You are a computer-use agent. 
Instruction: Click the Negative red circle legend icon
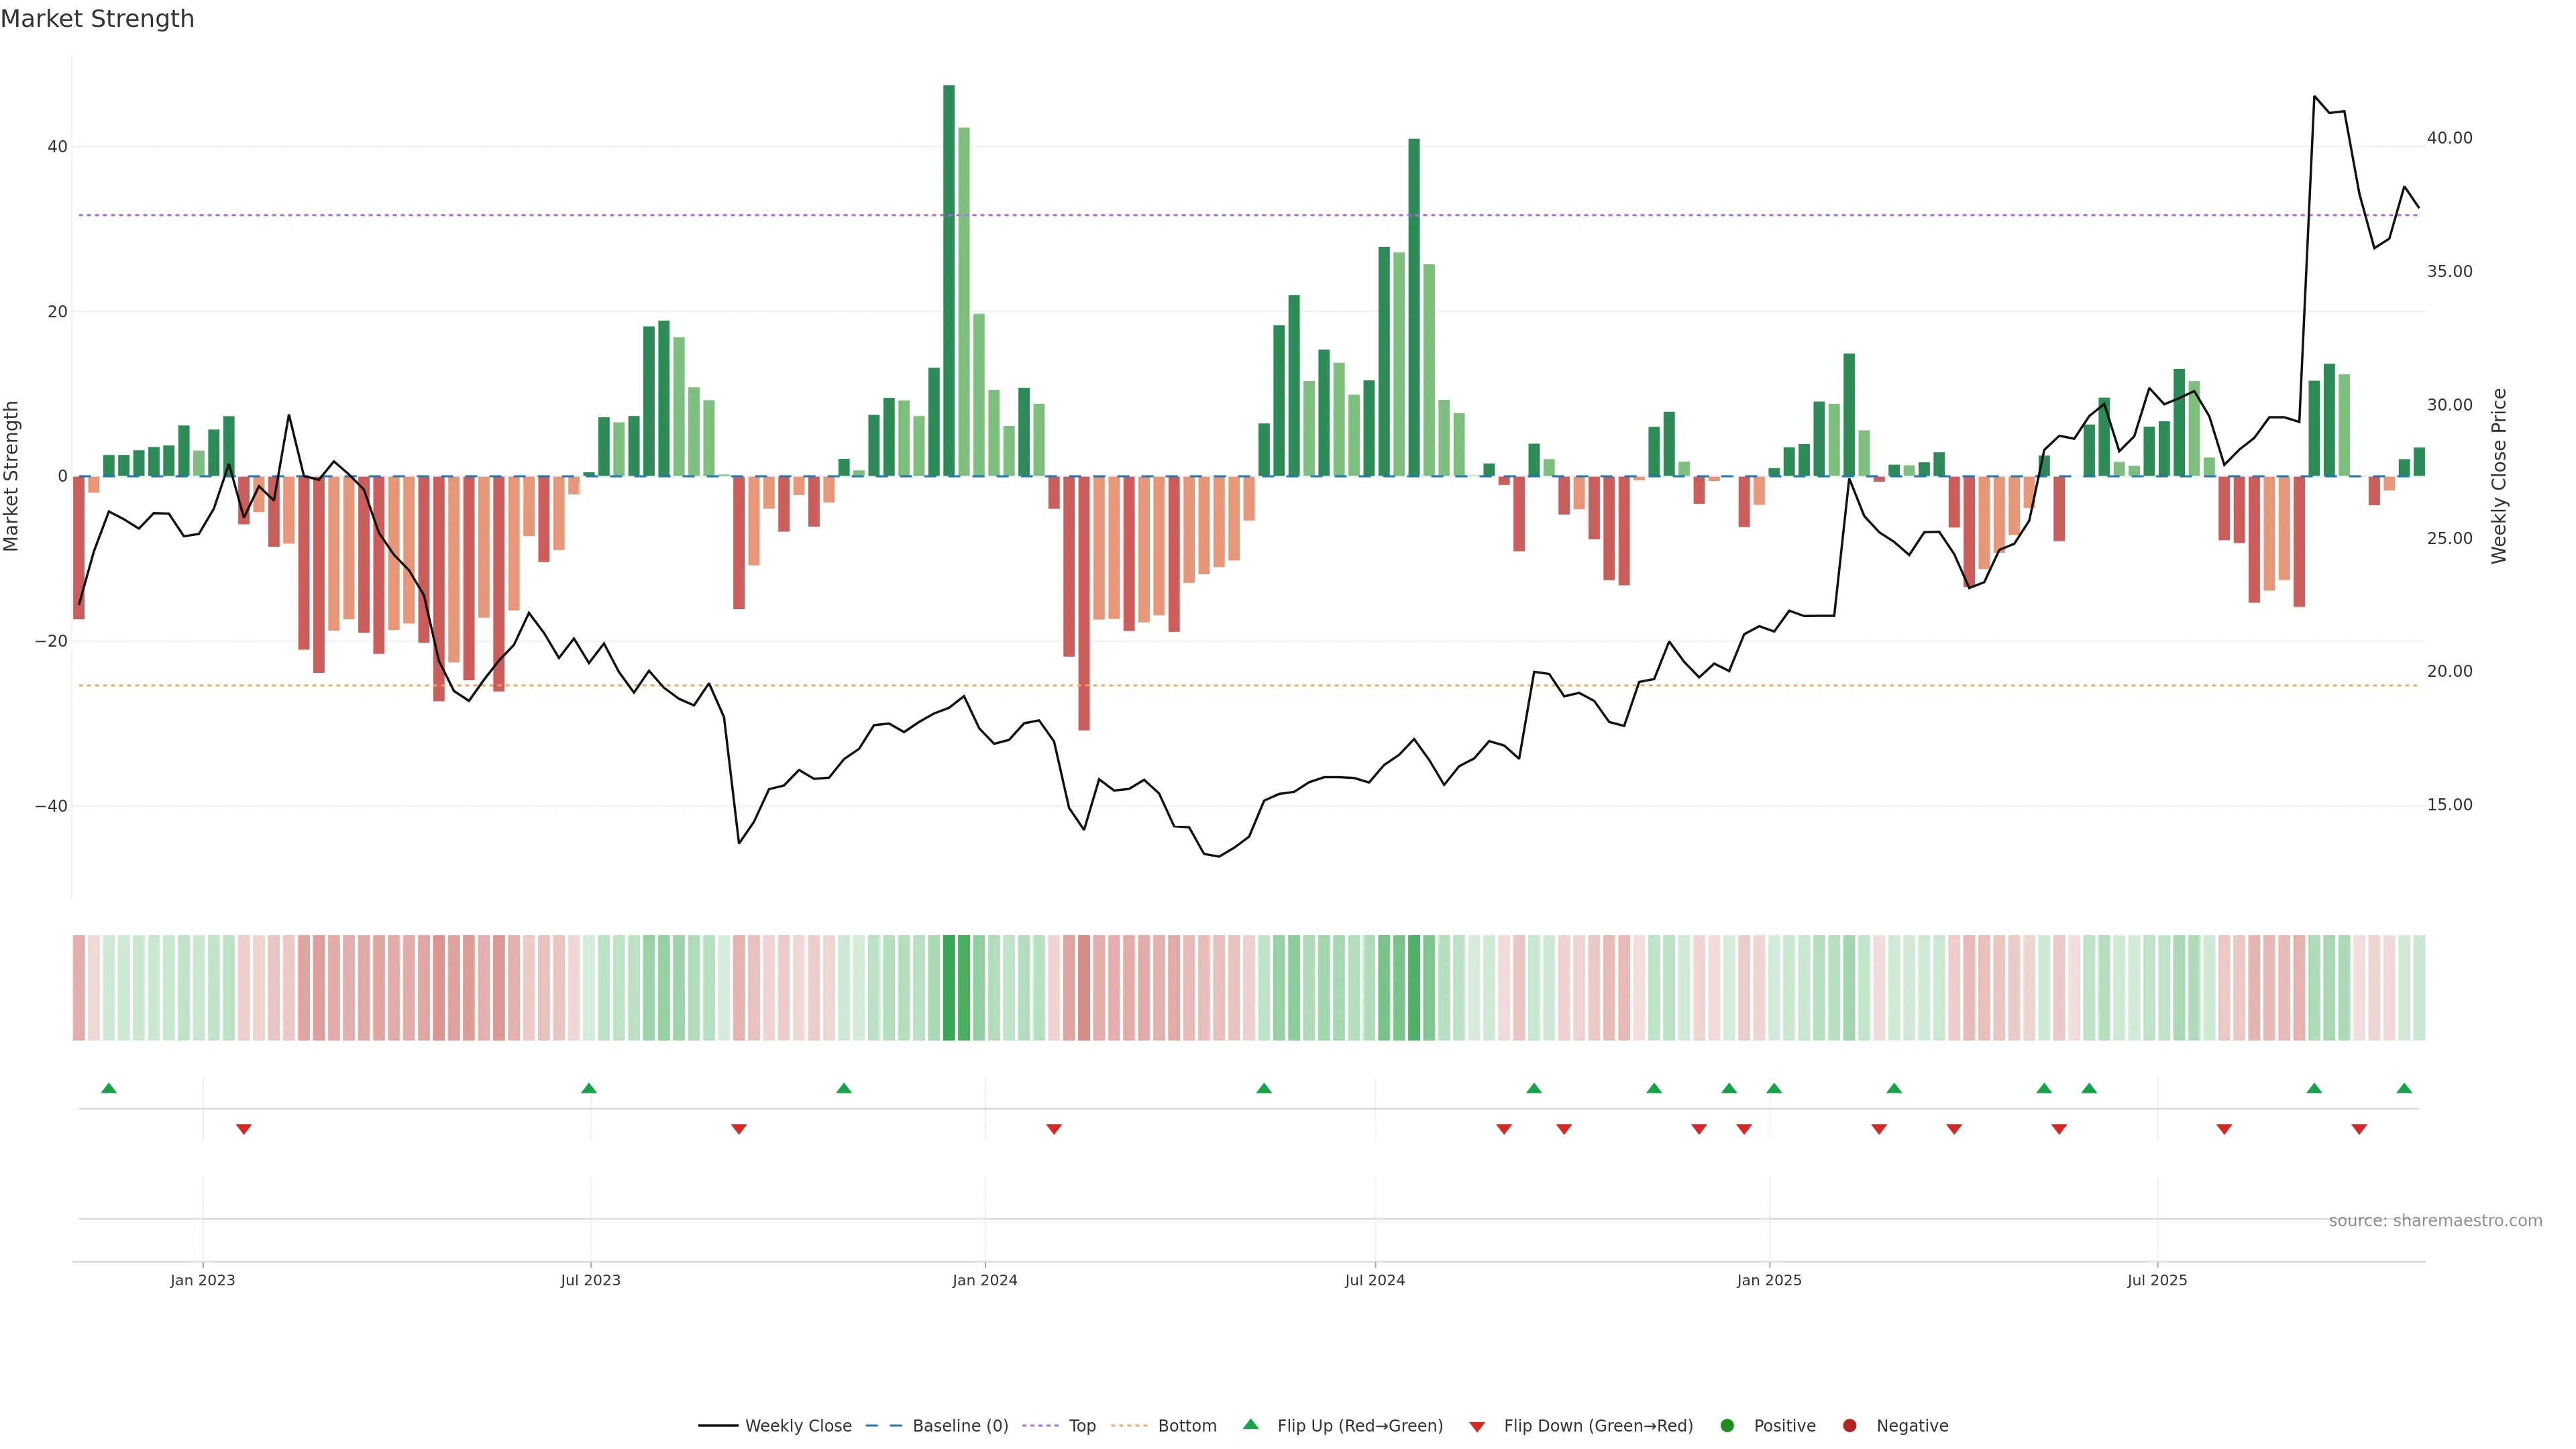coord(1849,1426)
